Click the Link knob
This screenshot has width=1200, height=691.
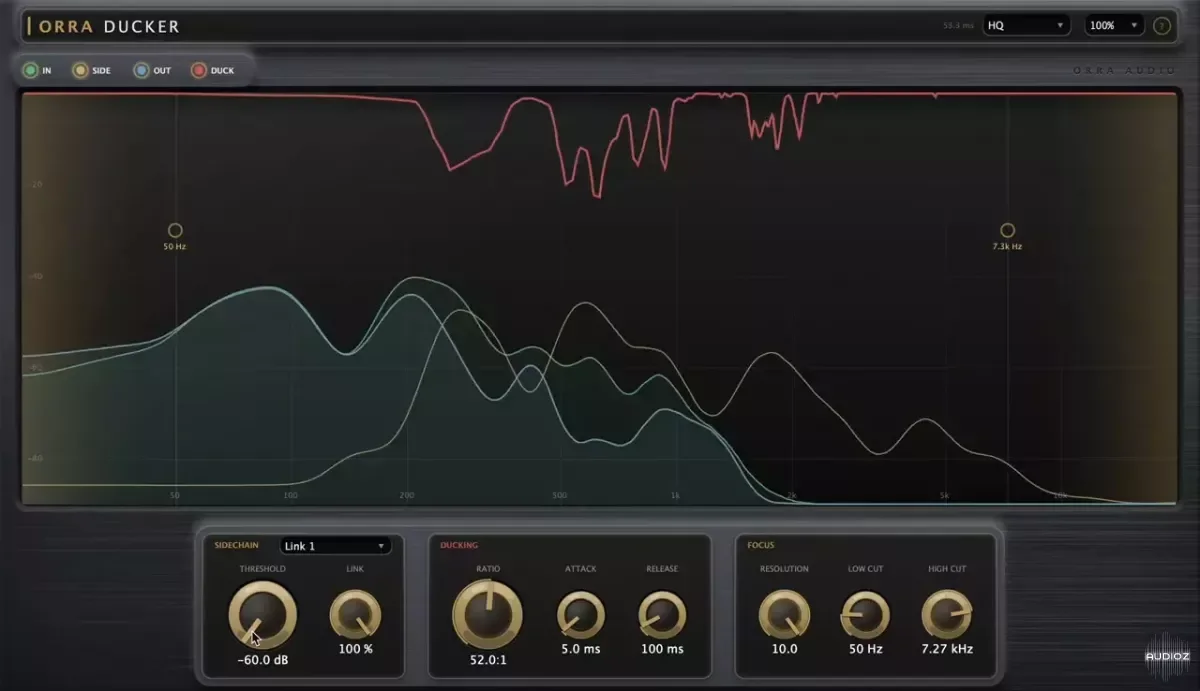[x=355, y=614]
